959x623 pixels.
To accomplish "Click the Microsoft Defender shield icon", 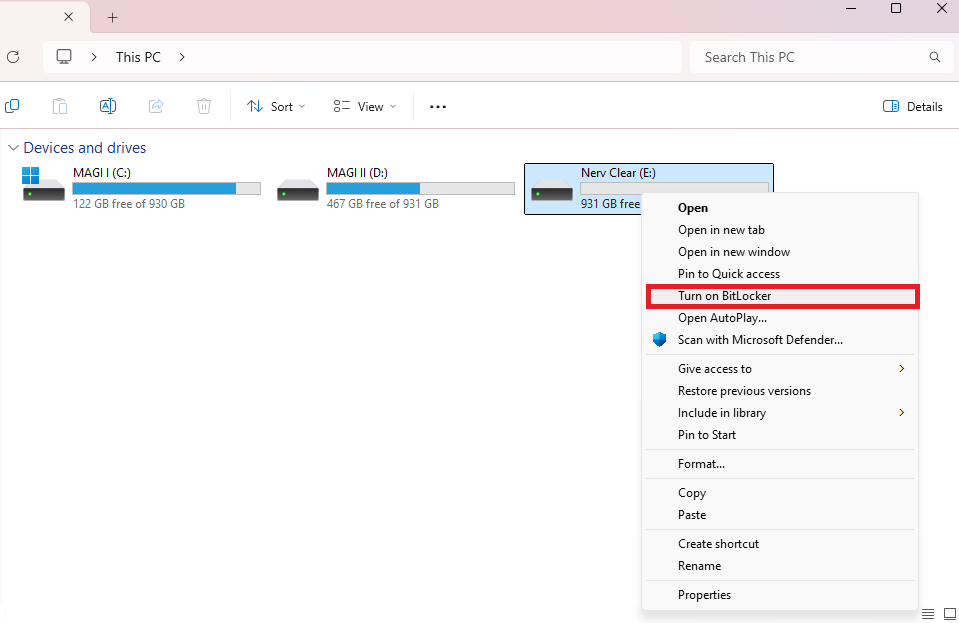I will (659, 339).
